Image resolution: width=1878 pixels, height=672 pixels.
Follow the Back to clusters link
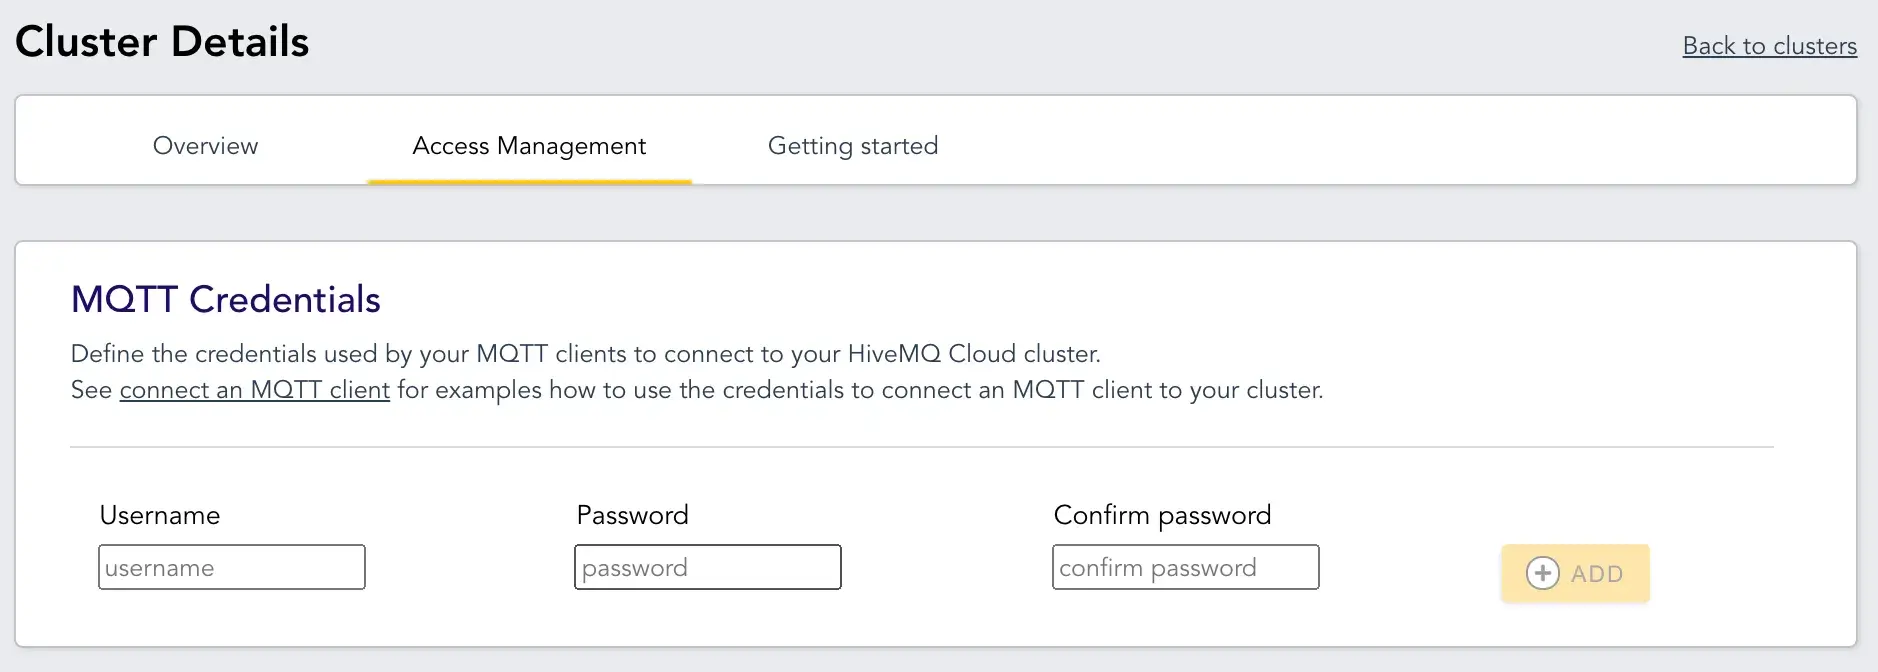tap(1769, 46)
